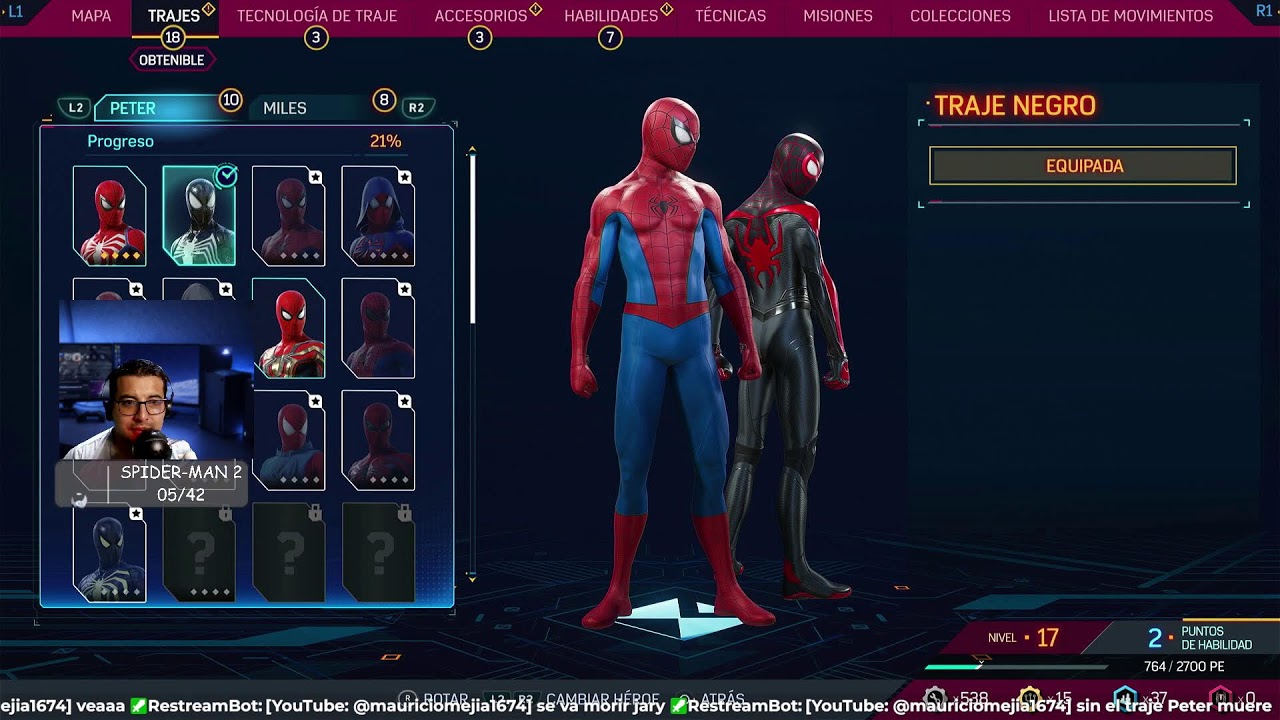Click the blue resource icon x37
1280x720 pixels.
(x=1125, y=697)
